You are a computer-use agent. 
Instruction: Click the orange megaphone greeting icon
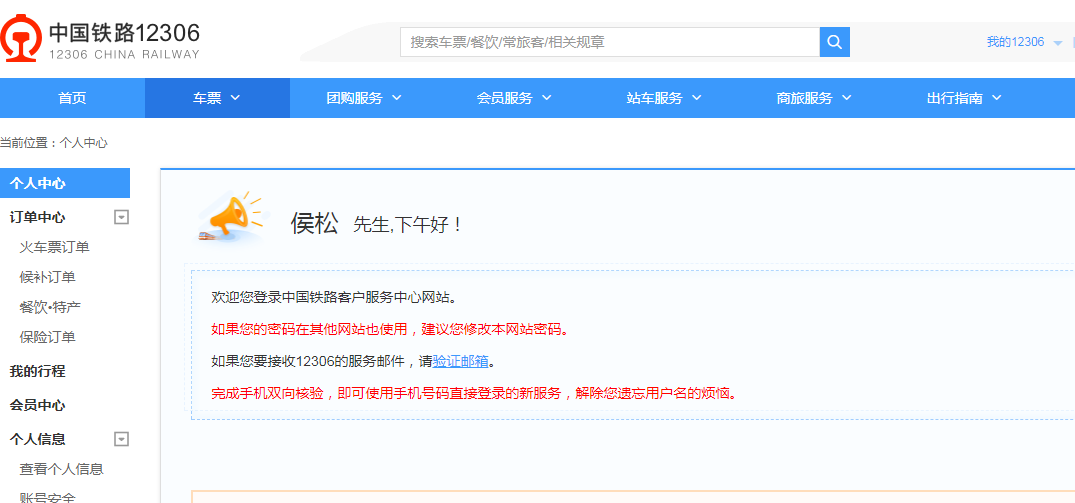point(231,218)
